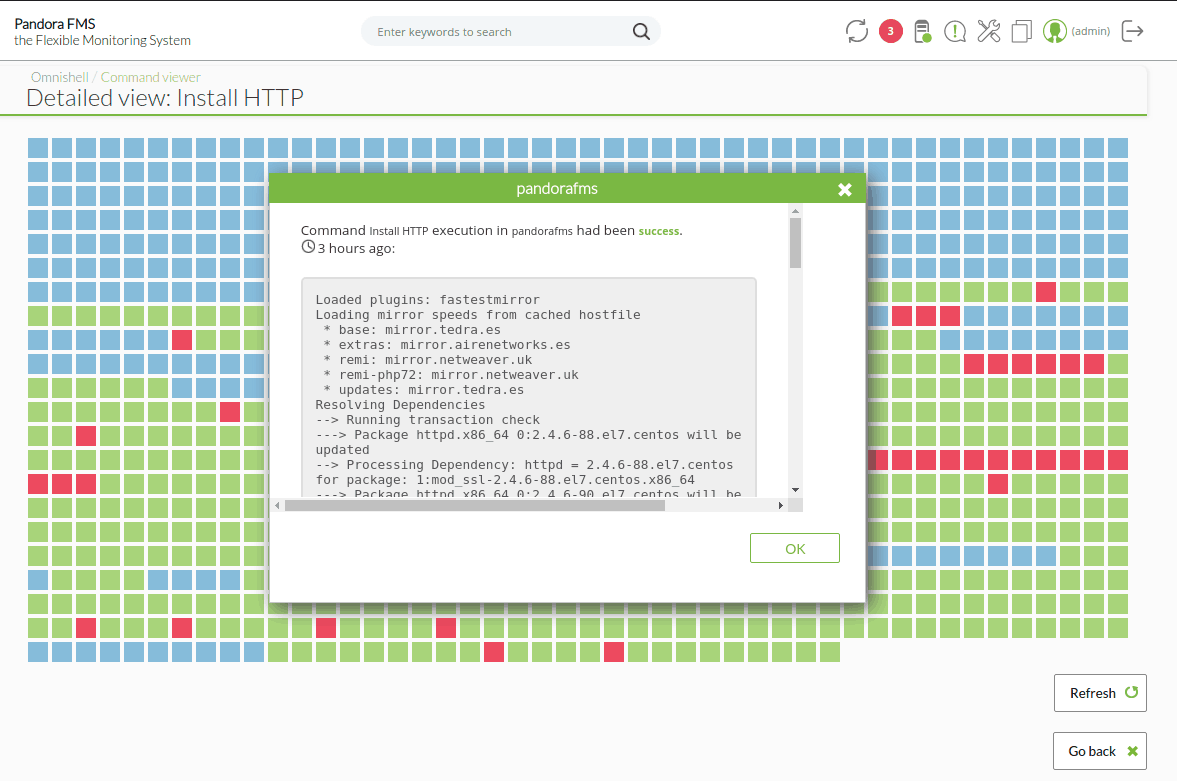Viewport: 1177px width, 781px height.
Task: Click the autorefresh circular arrows icon in header
Action: [x=856, y=32]
